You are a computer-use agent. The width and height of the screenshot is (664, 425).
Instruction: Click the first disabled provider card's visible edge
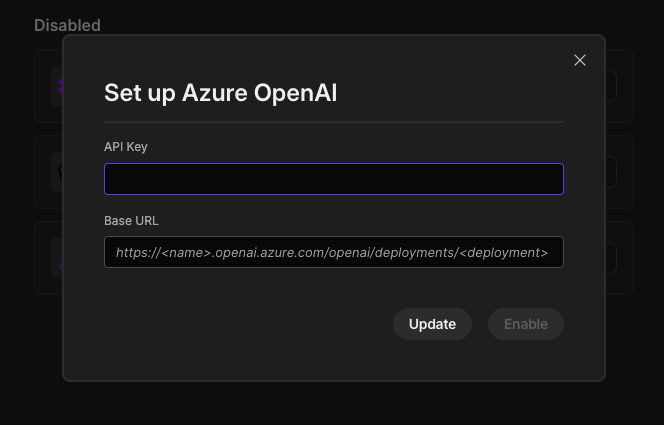point(48,86)
